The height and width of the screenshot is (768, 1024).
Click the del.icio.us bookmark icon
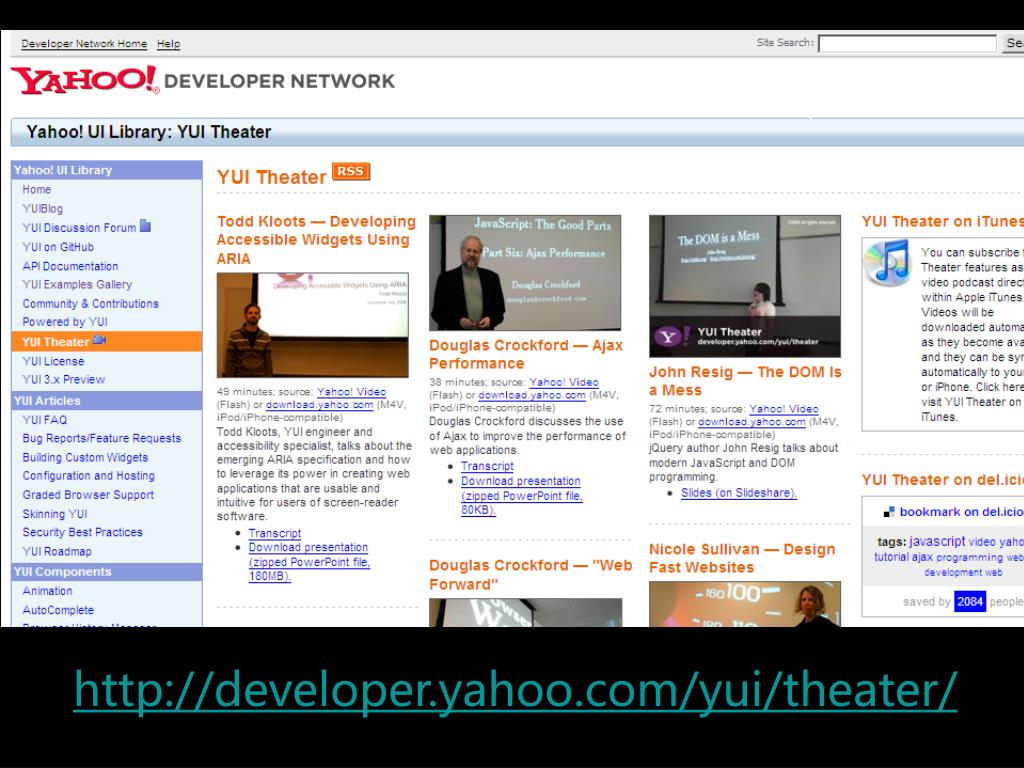tap(889, 512)
